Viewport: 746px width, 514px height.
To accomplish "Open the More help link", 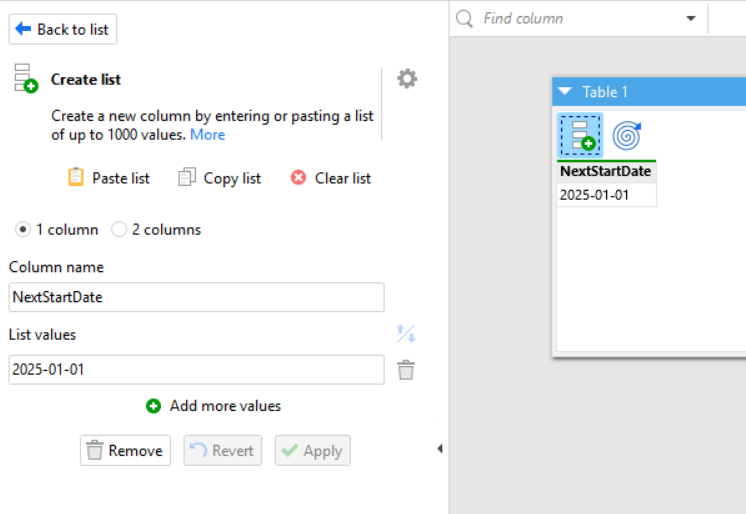I will coord(207,135).
